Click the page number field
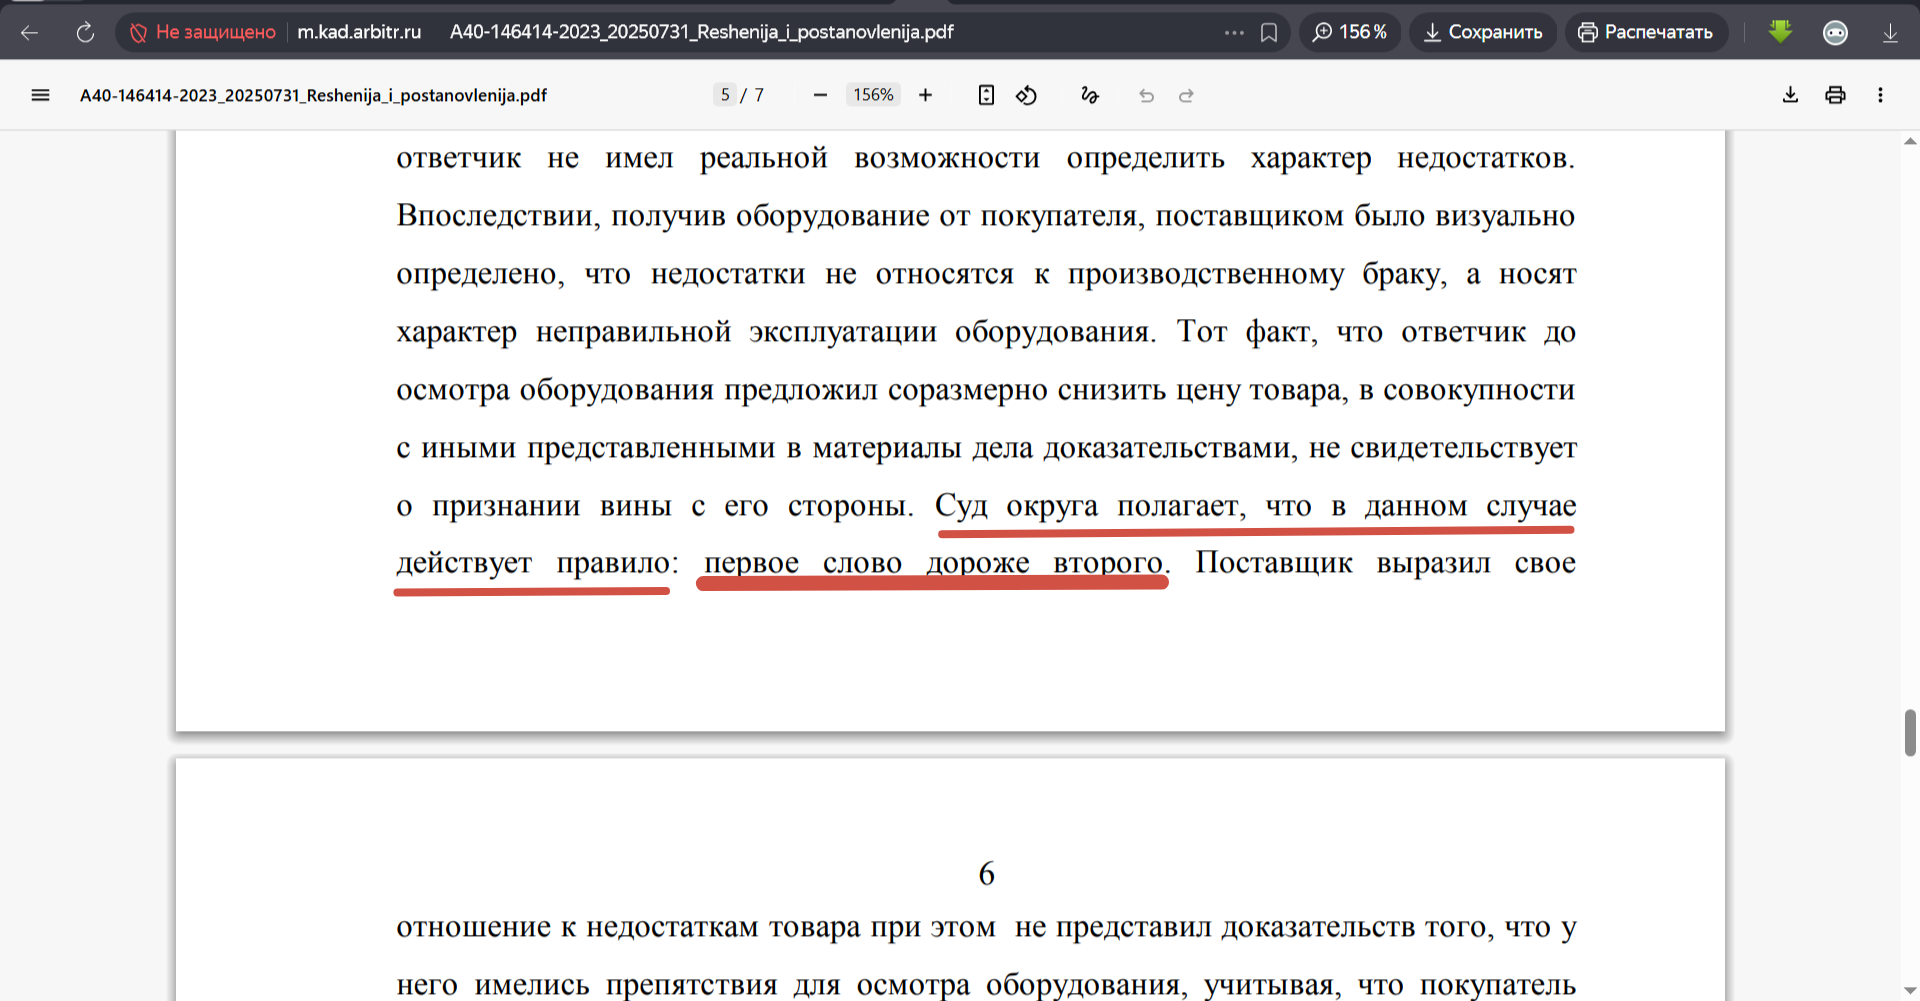 (725, 95)
